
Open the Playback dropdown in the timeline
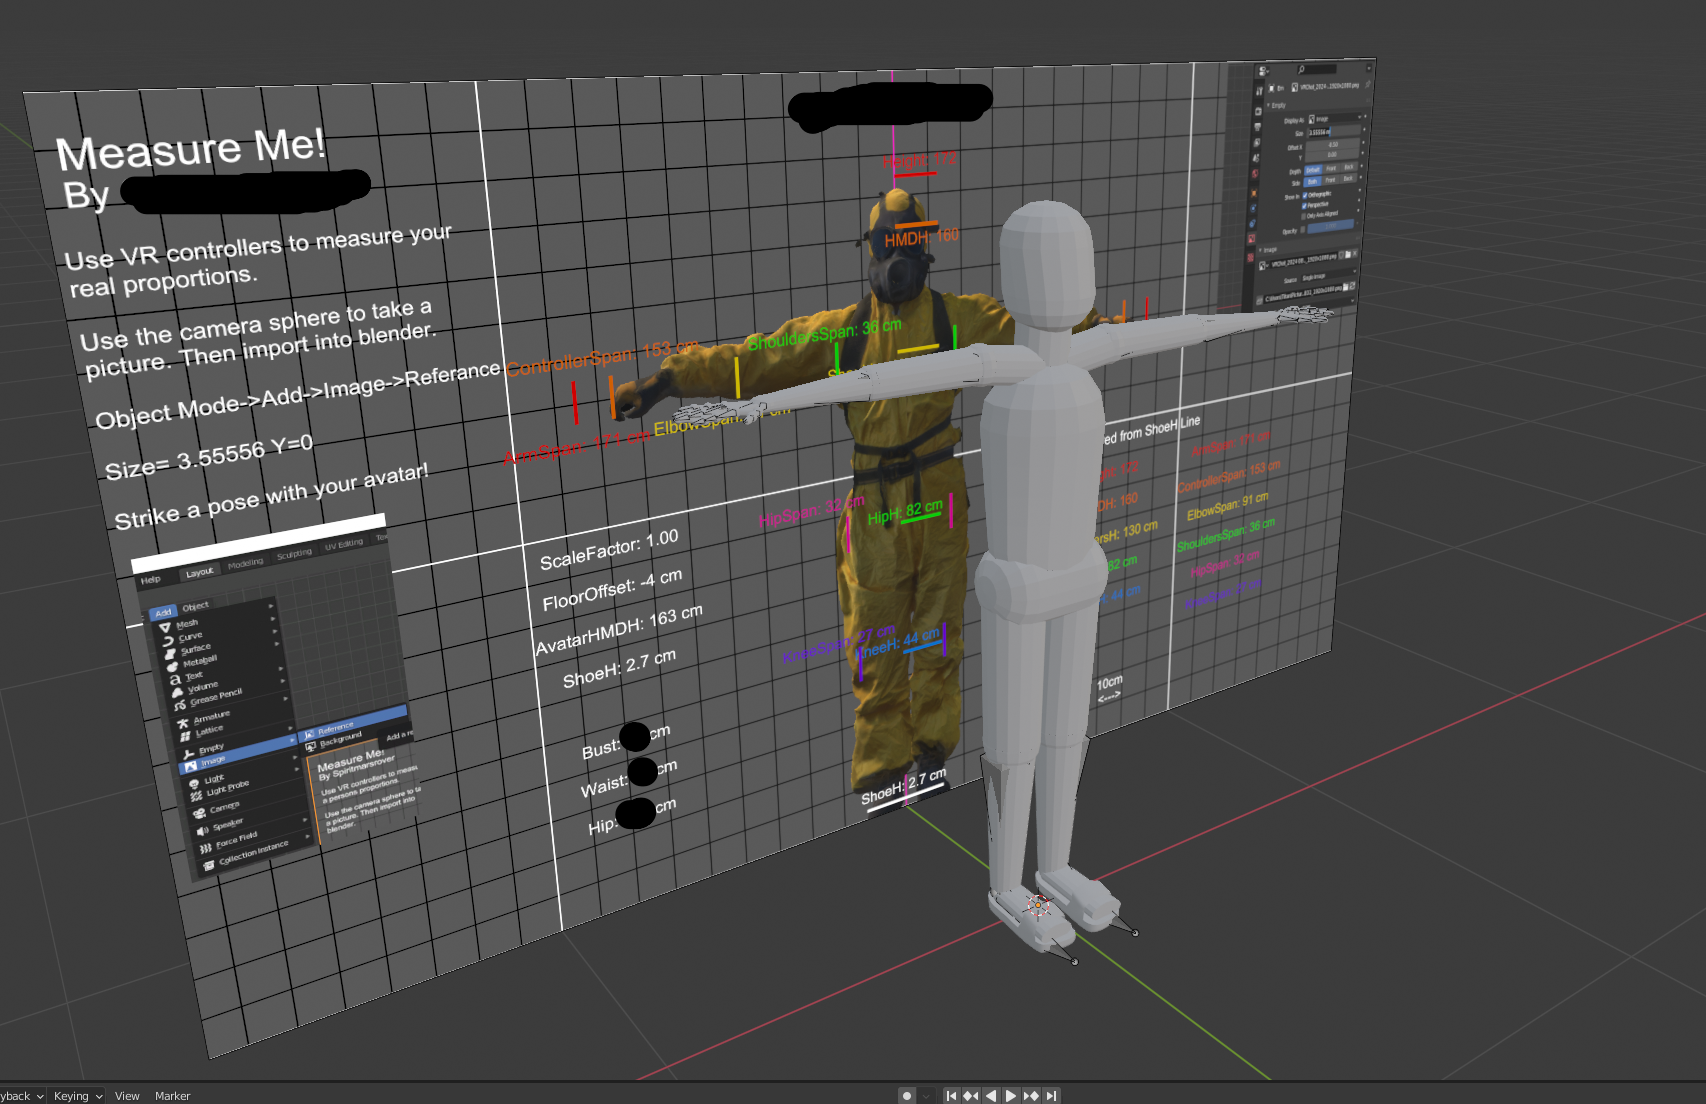click(x=22, y=1096)
